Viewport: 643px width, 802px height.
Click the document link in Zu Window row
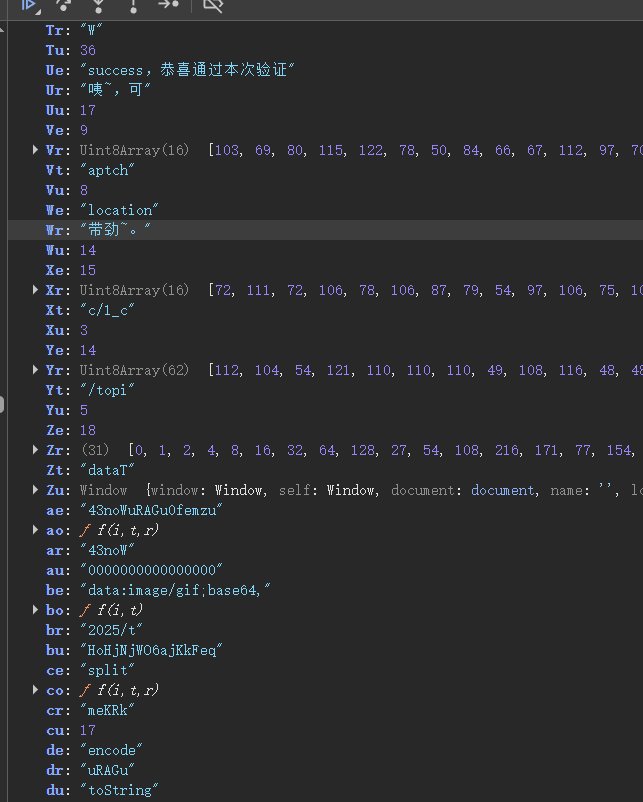point(502,490)
